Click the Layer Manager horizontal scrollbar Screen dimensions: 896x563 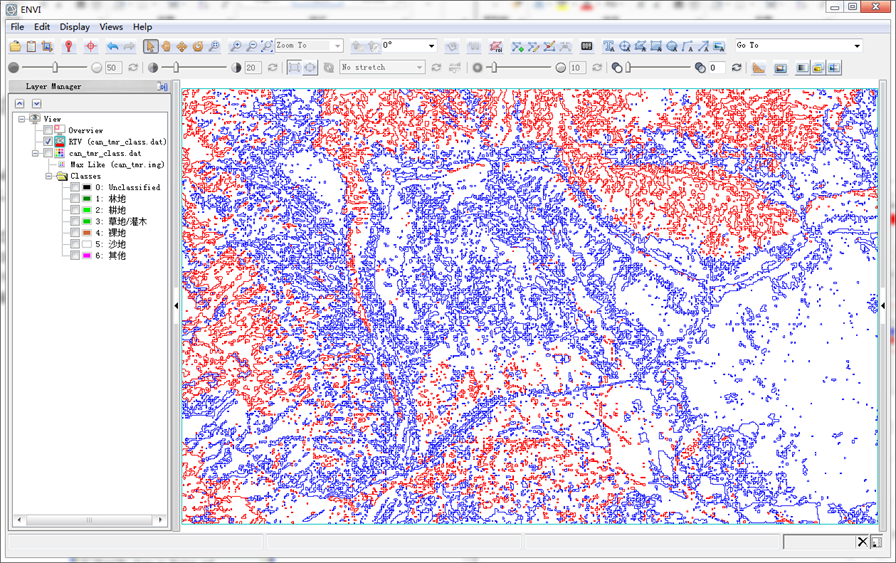tap(90, 520)
